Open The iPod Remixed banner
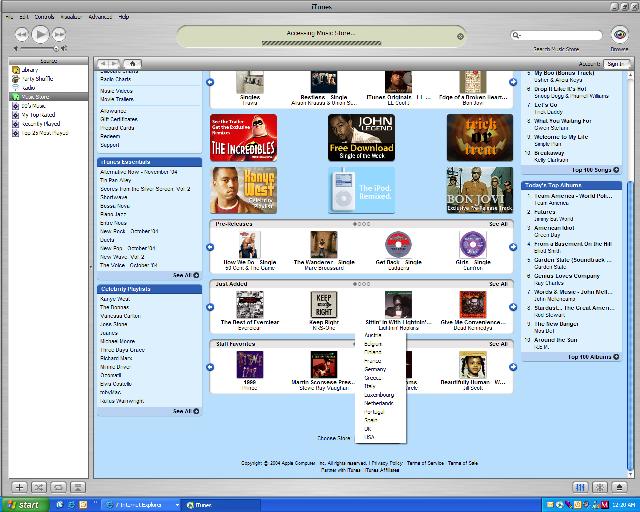Screen dimensions: 640x512 coord(361,190)
